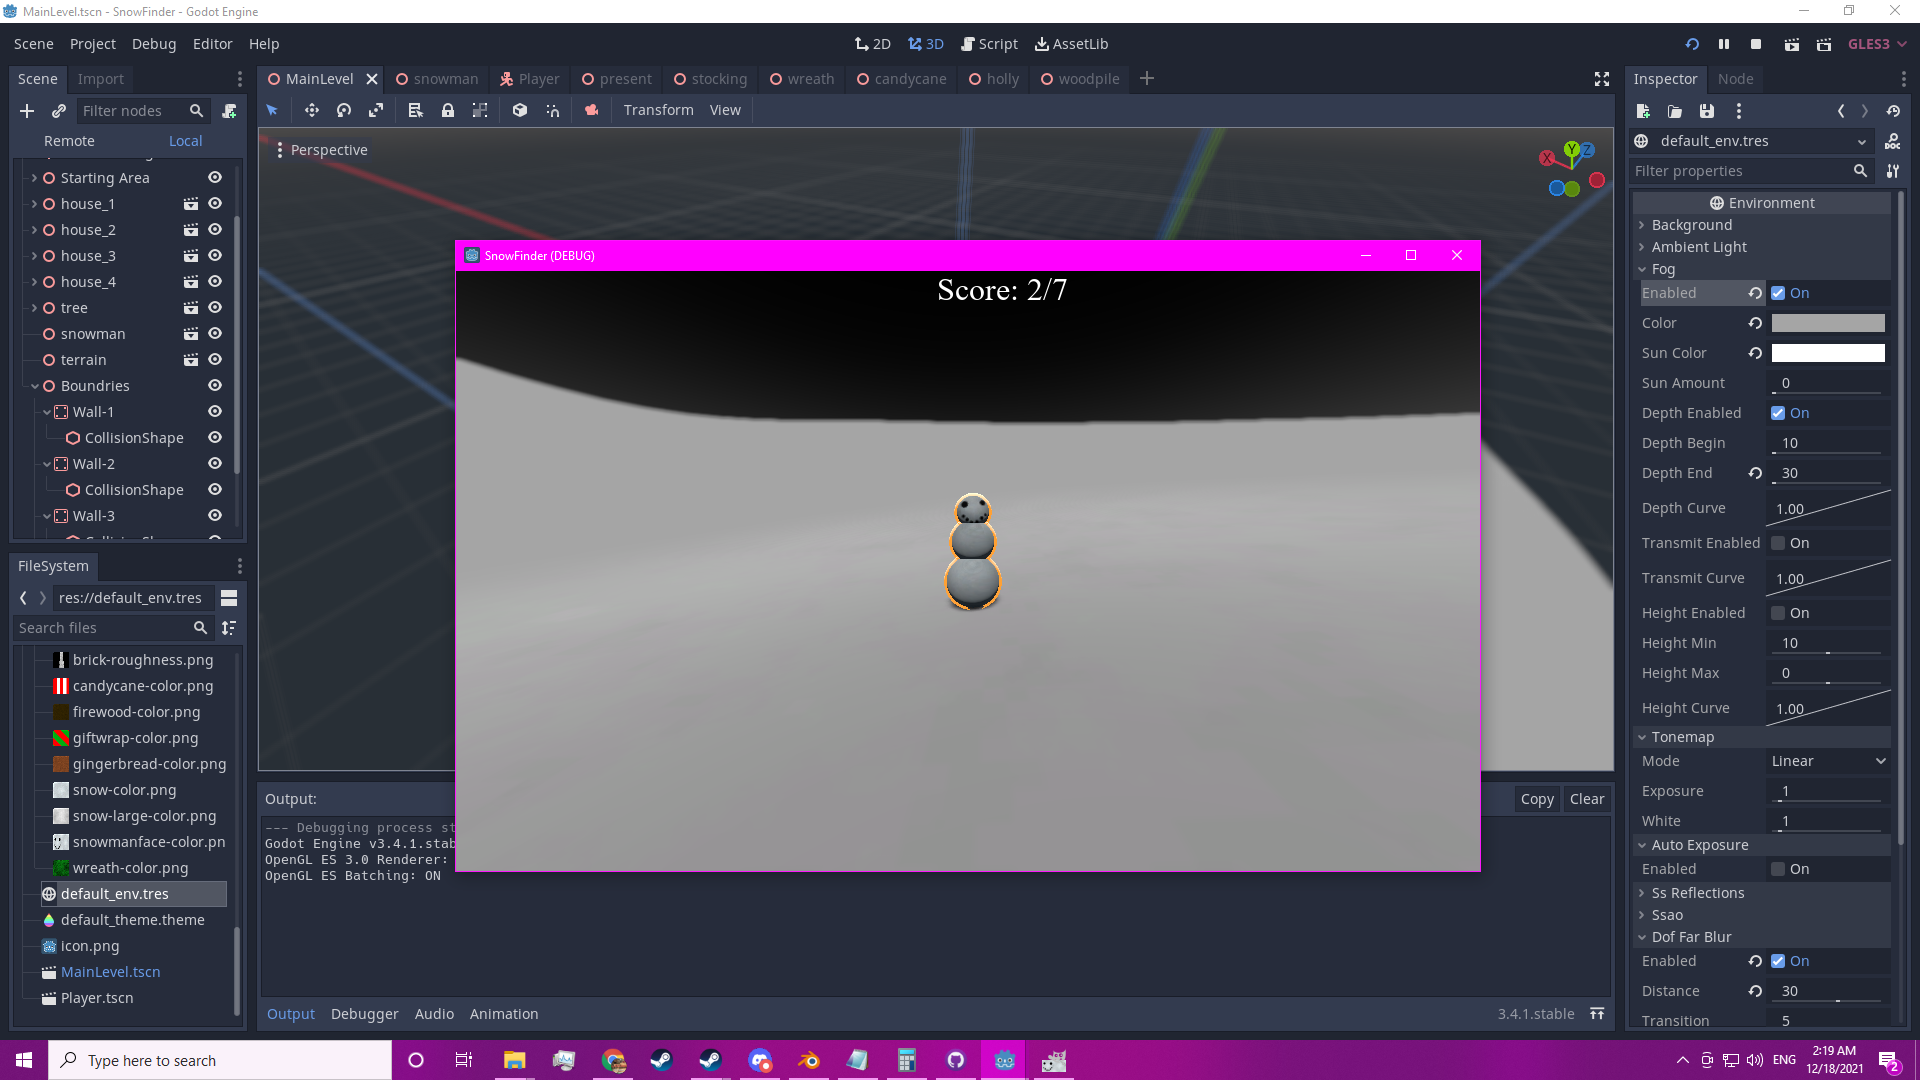This screenshot has height=1080, width=1920.
Task: Click the lock selected object icon
Action: click(448, 110)
